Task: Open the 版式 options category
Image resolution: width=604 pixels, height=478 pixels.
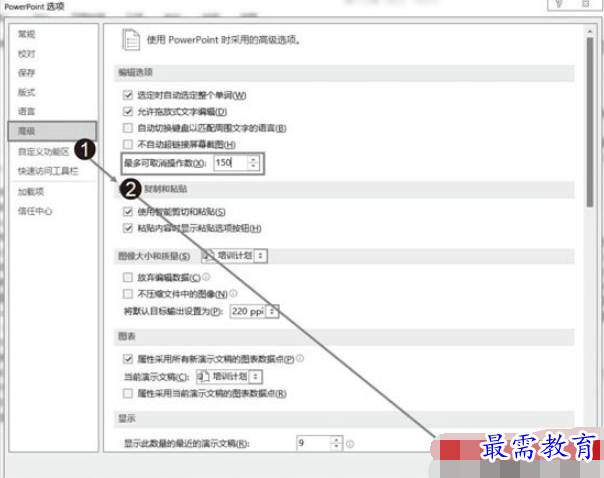Action: click(x=26, y=92)
